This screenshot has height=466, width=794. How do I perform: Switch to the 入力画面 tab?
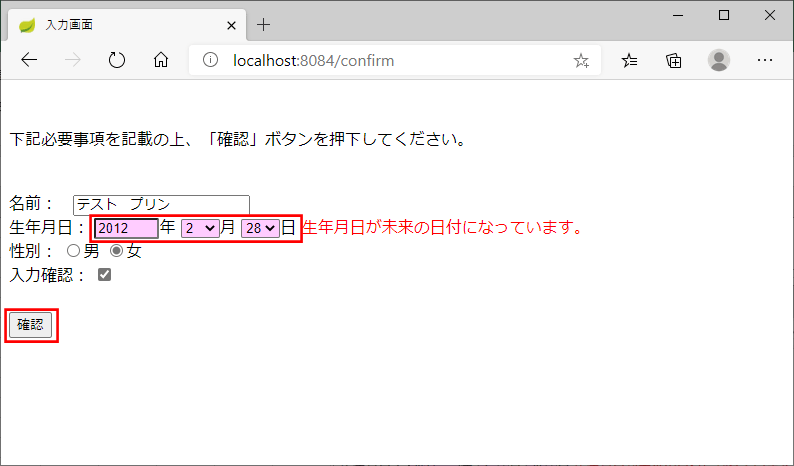pos(127,25)
